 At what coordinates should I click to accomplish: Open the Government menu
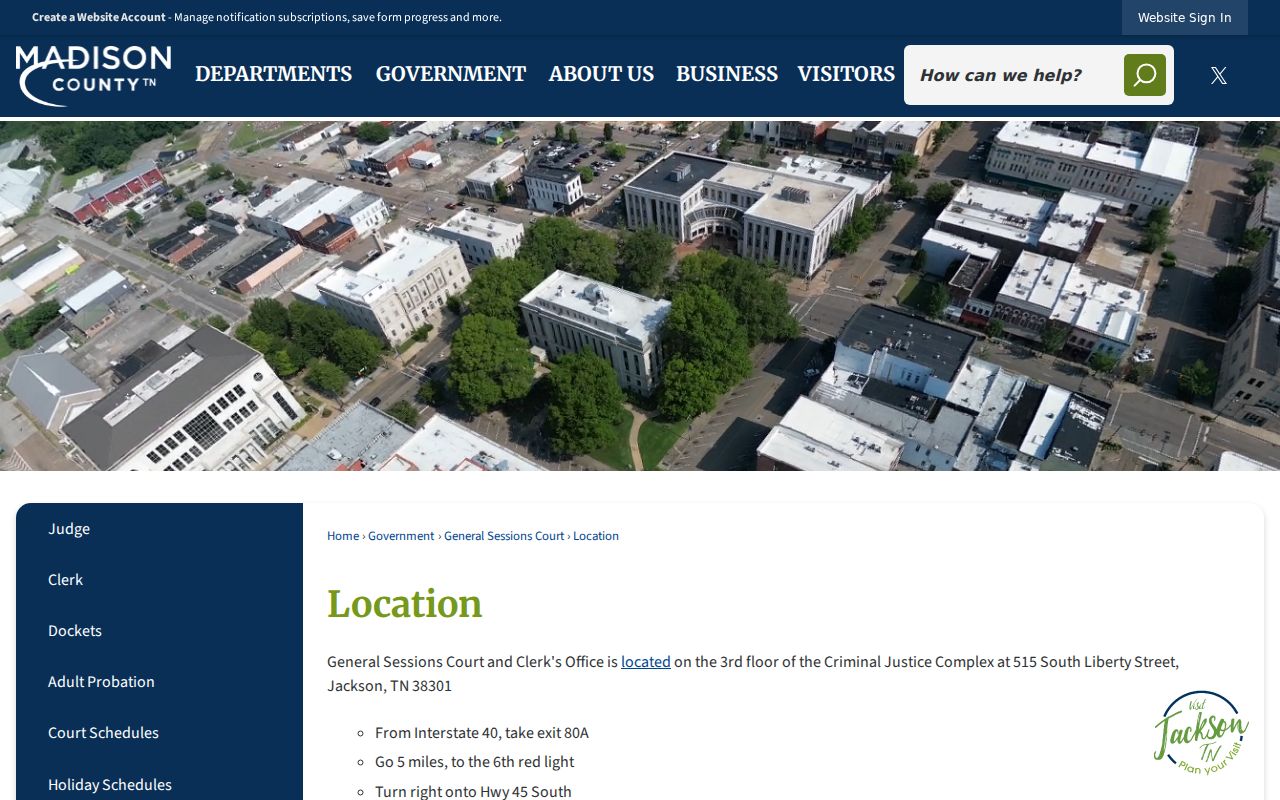tap(451, 74)
